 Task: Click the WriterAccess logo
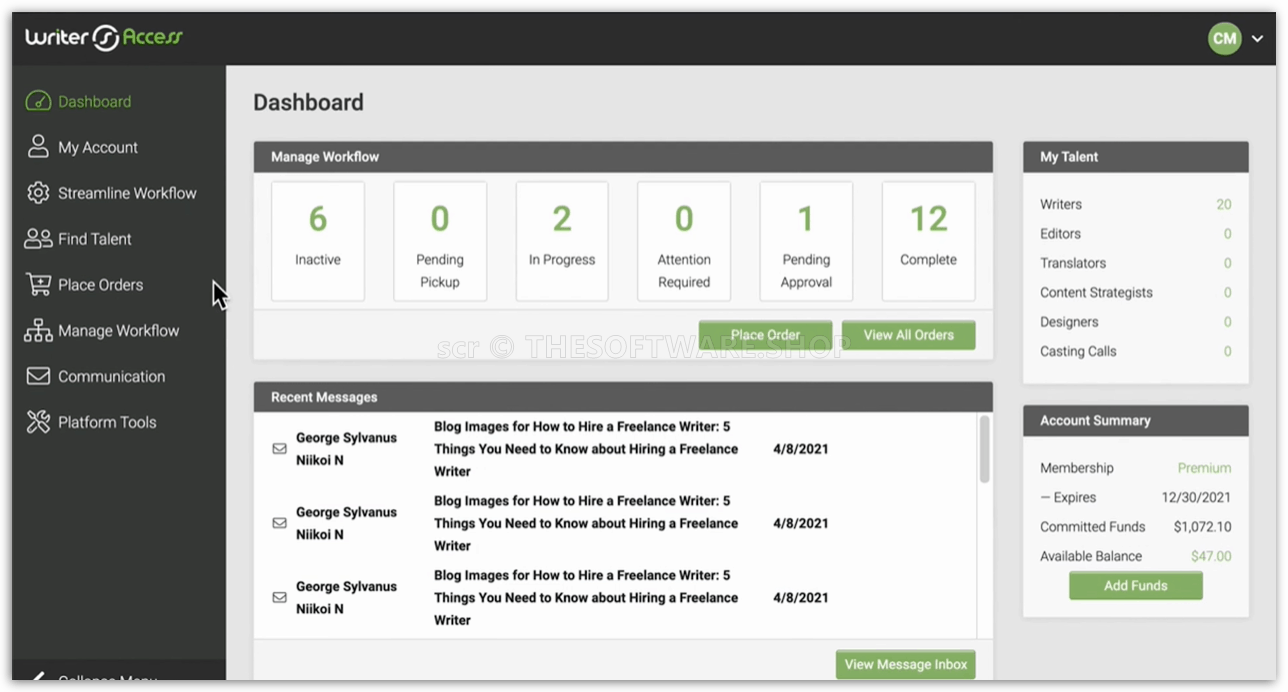click(x=104, y=38)
